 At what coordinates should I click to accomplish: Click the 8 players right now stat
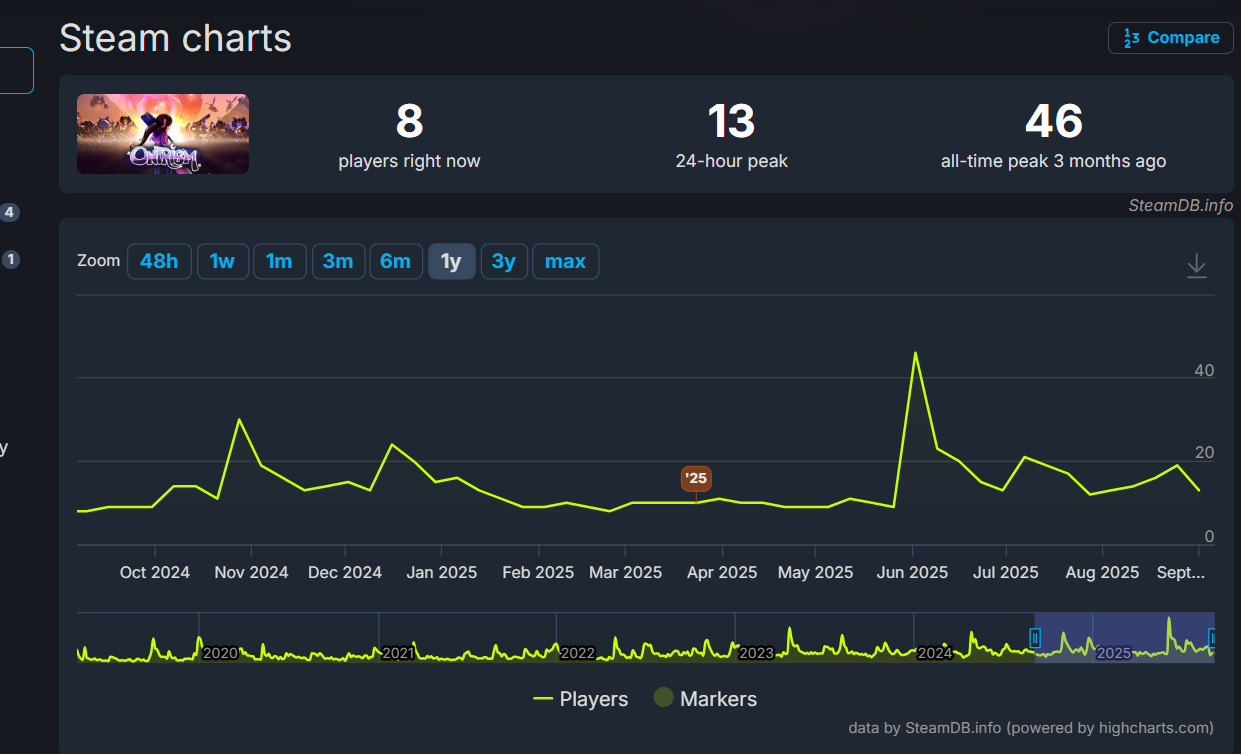pyautogui.click(x=409, y=135)
